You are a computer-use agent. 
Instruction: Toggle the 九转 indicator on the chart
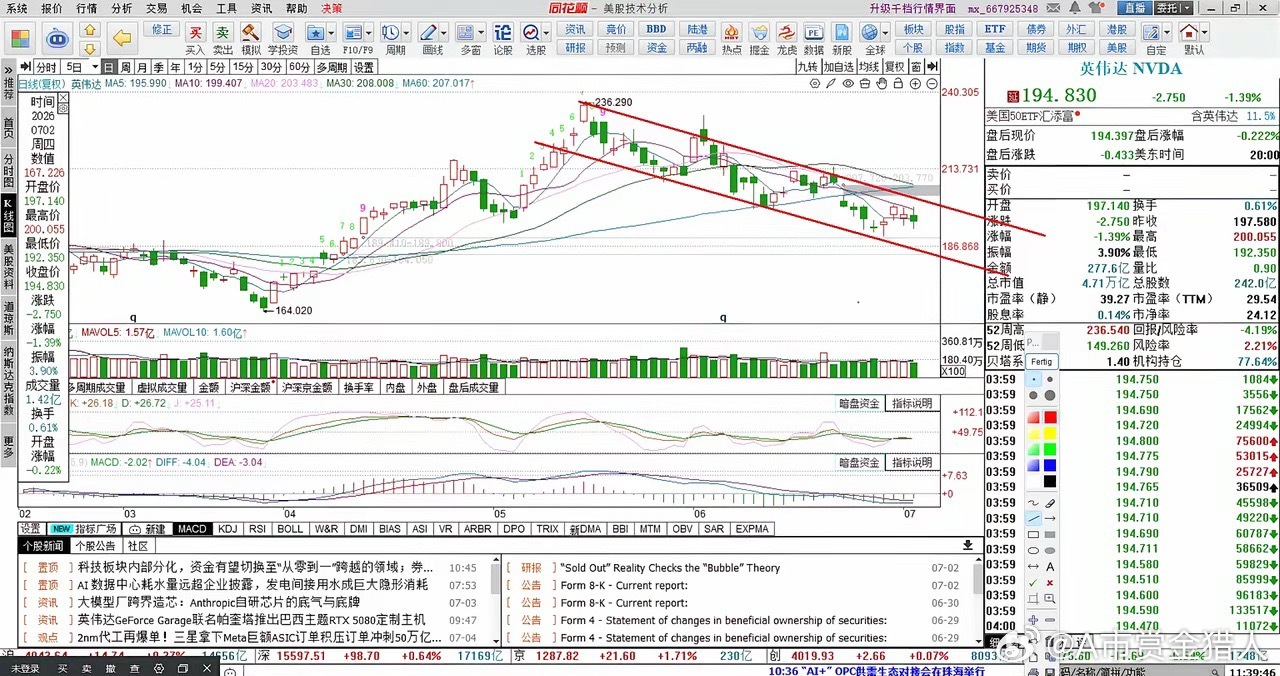(x=808, y=67)
